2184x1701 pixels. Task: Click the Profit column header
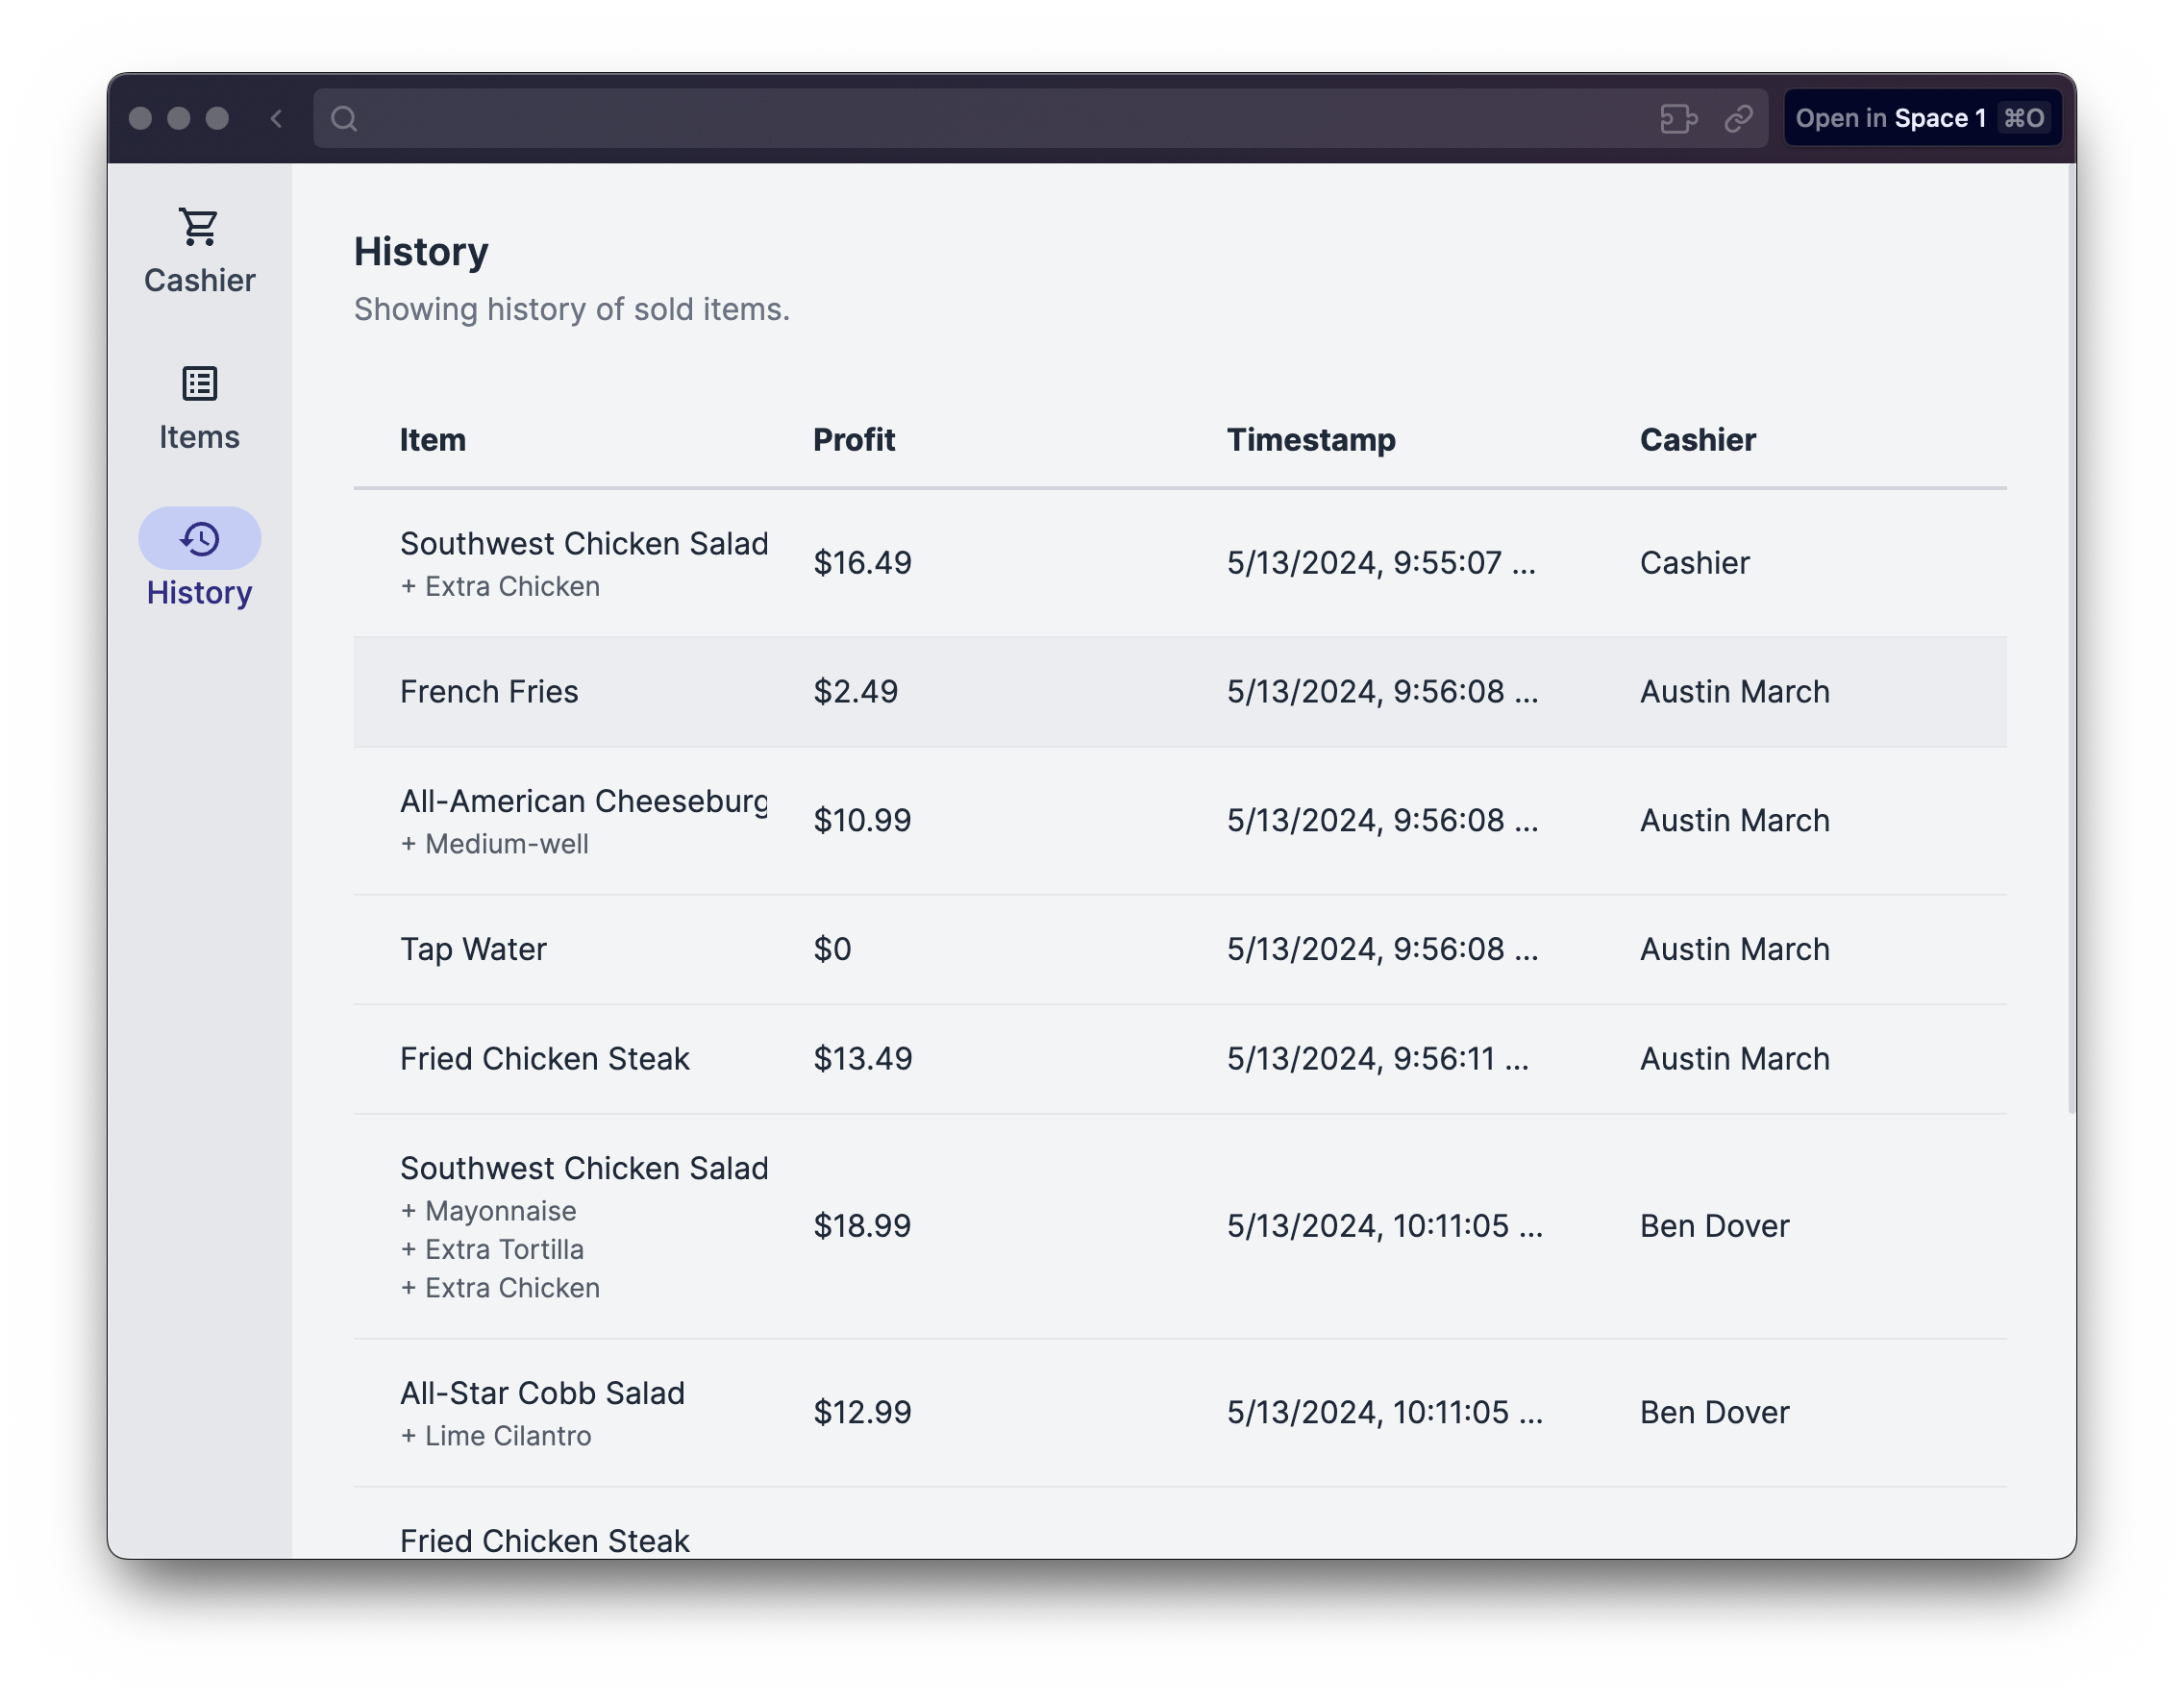coord(853,440)
